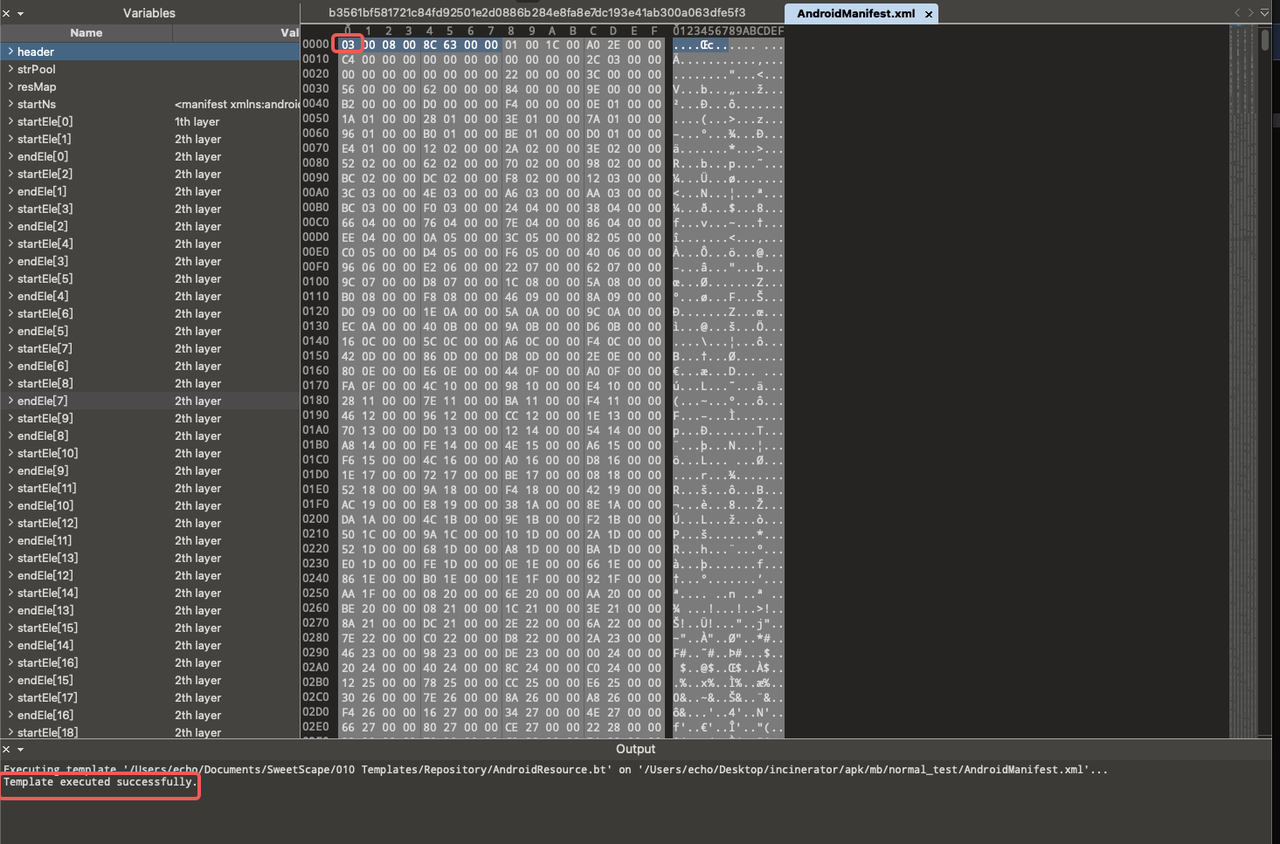Select the endEle[15] row
This screenshot has width=1280, height=844.
pos(150,681)
